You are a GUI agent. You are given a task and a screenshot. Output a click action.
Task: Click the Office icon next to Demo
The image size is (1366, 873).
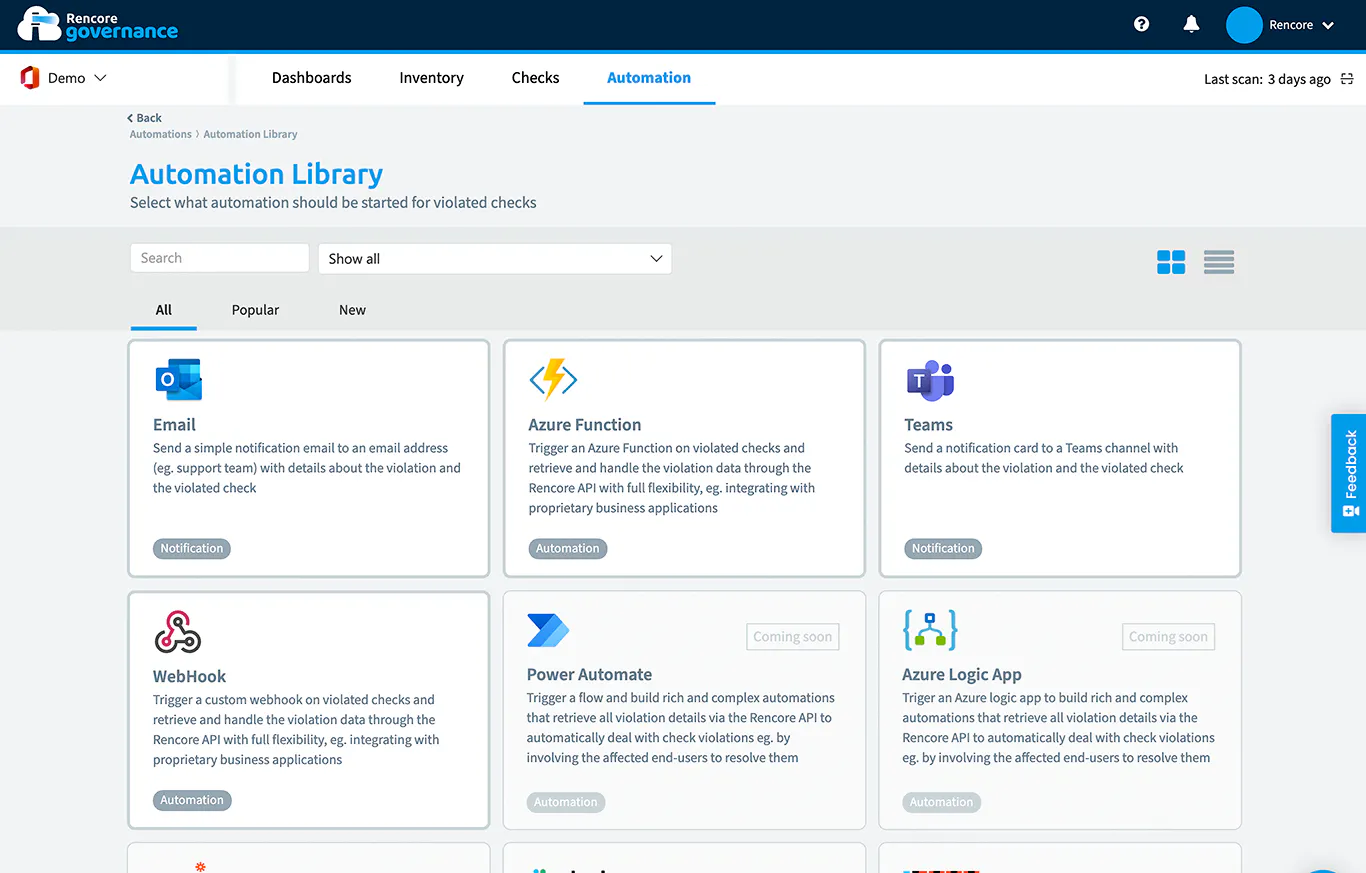click(x=30, y=78)
